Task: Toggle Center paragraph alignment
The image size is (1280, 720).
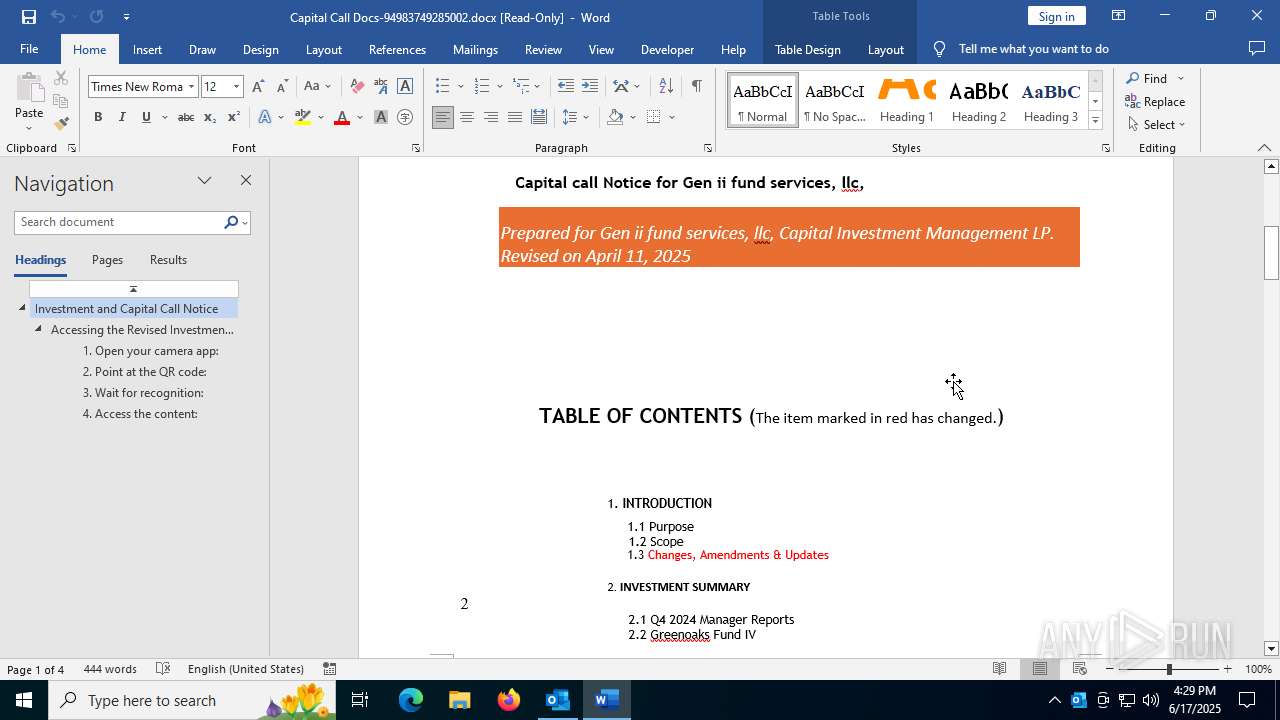Action: tap(467, 117)
